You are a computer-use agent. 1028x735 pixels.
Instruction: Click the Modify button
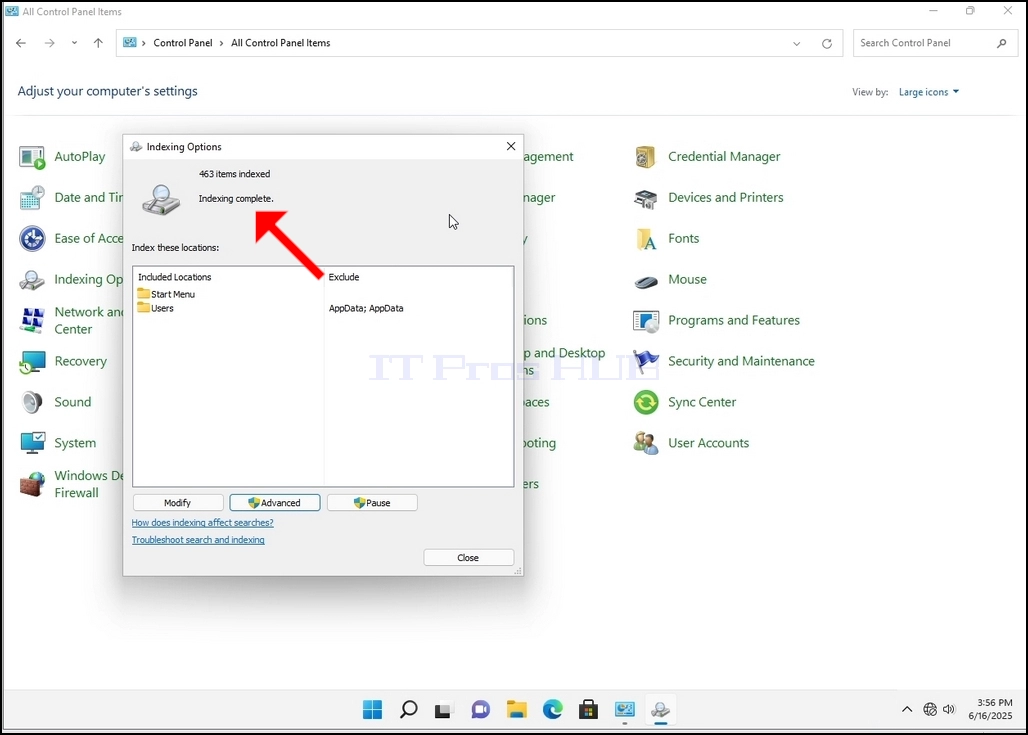coord(178,503)
